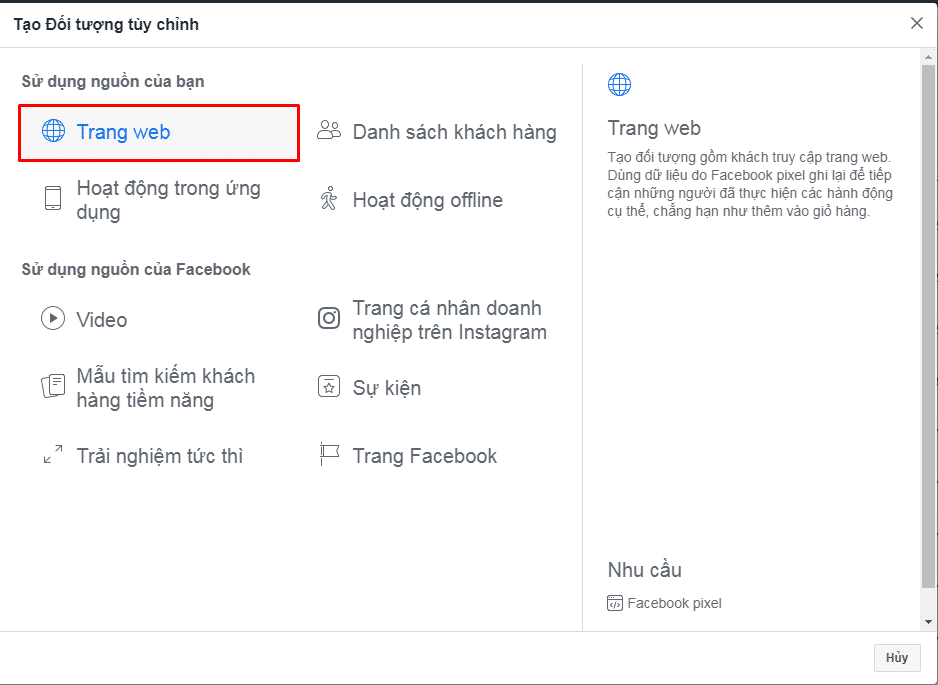Select Hoạt động trong ứng dụng option
Screen dimensions: 938x685
coord(153,200)
